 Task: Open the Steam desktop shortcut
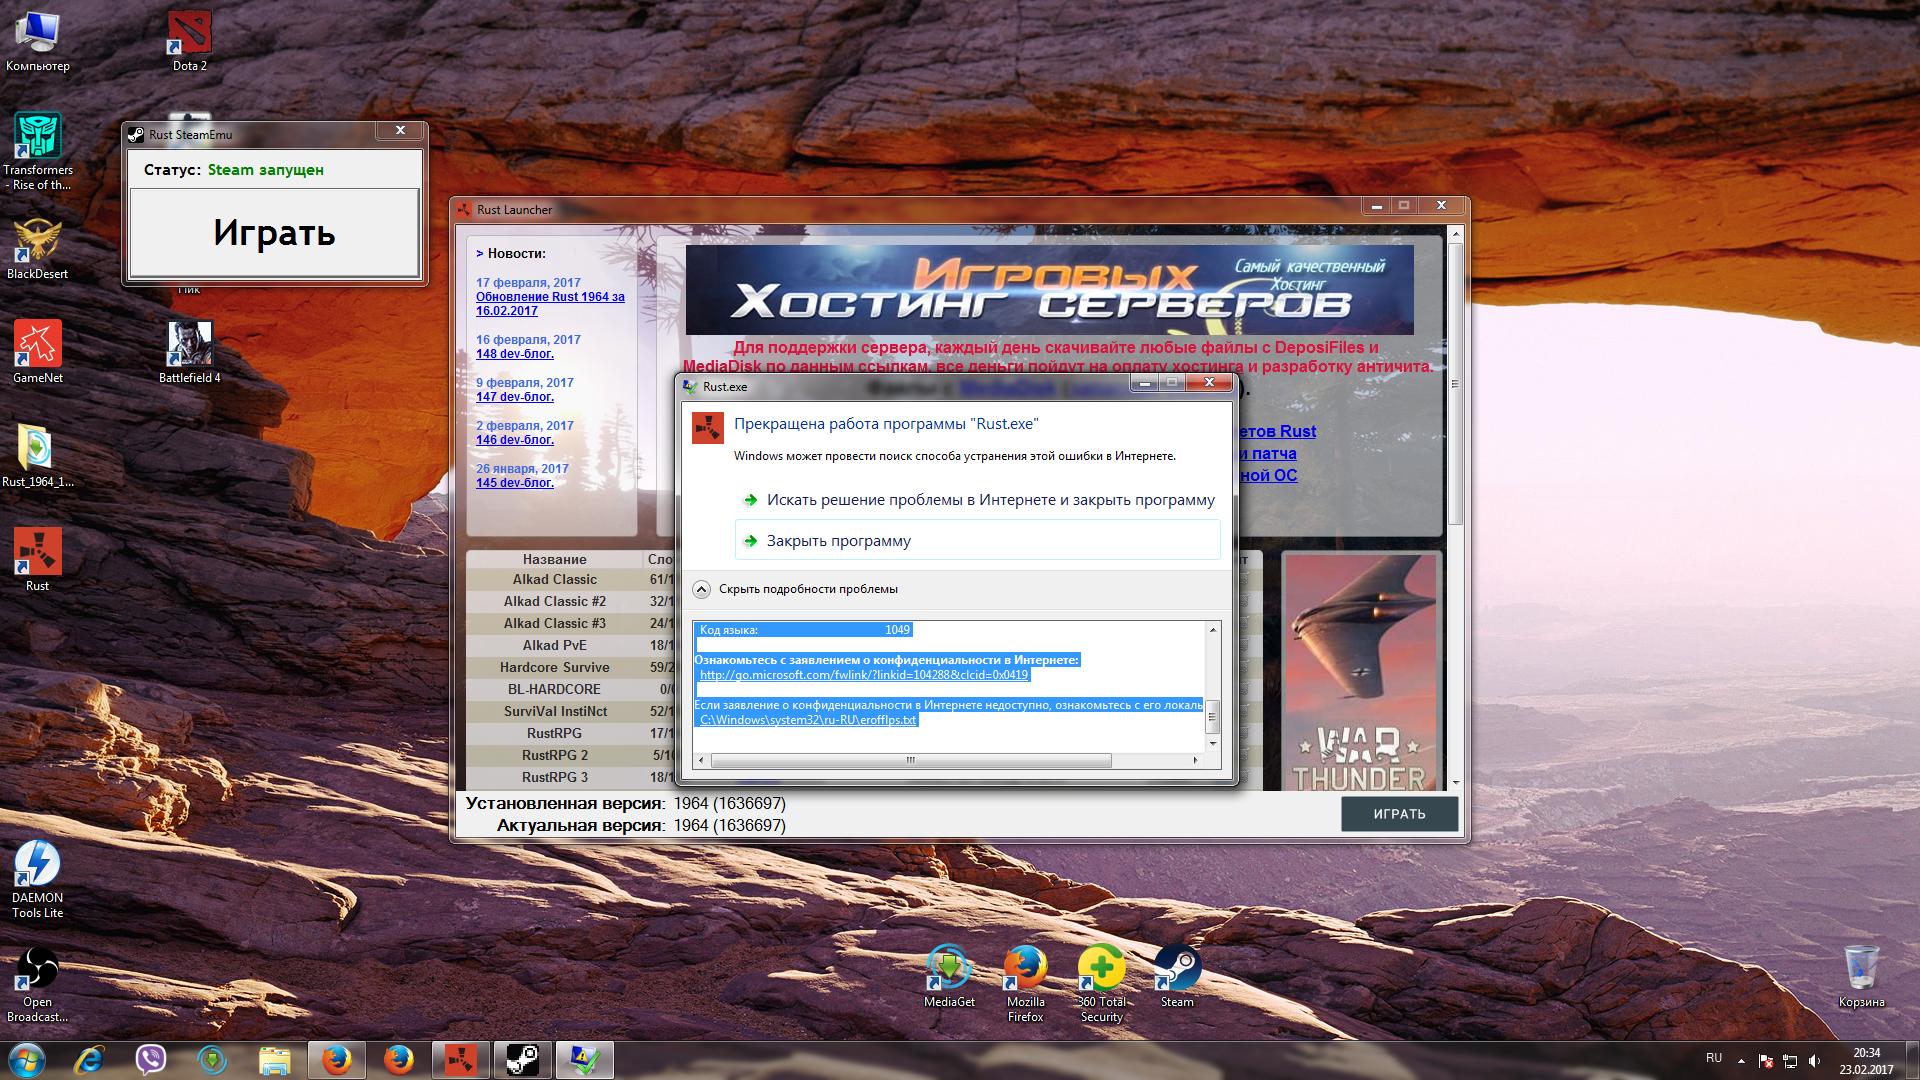coord(1177,977)
